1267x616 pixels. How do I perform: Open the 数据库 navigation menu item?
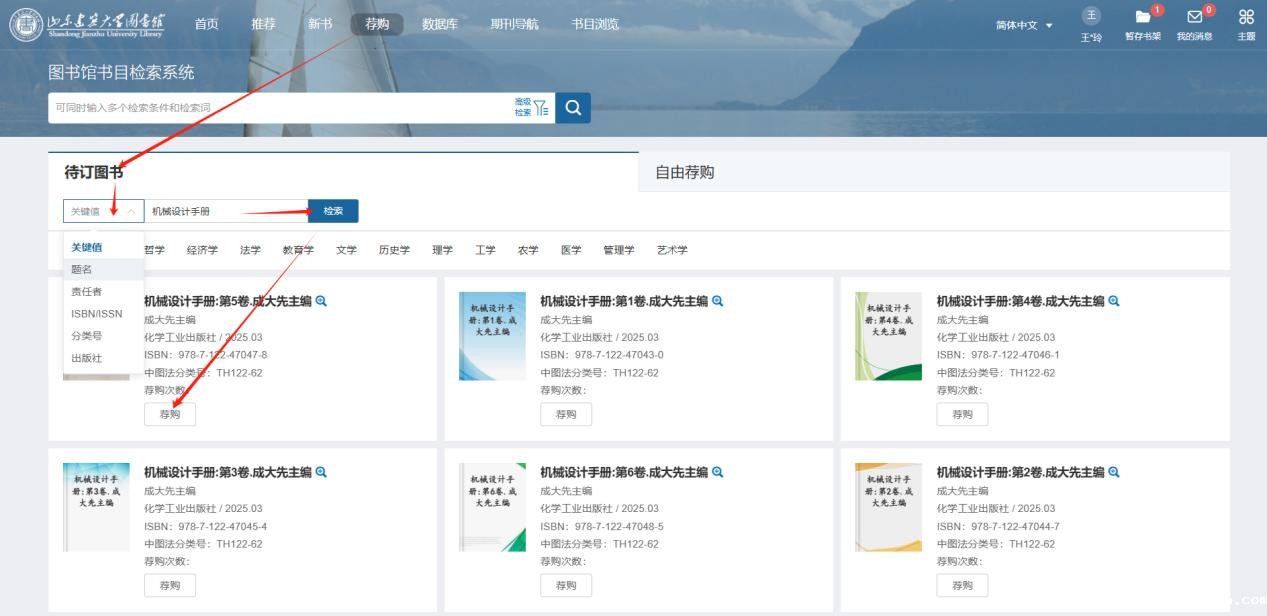[440, 24]
